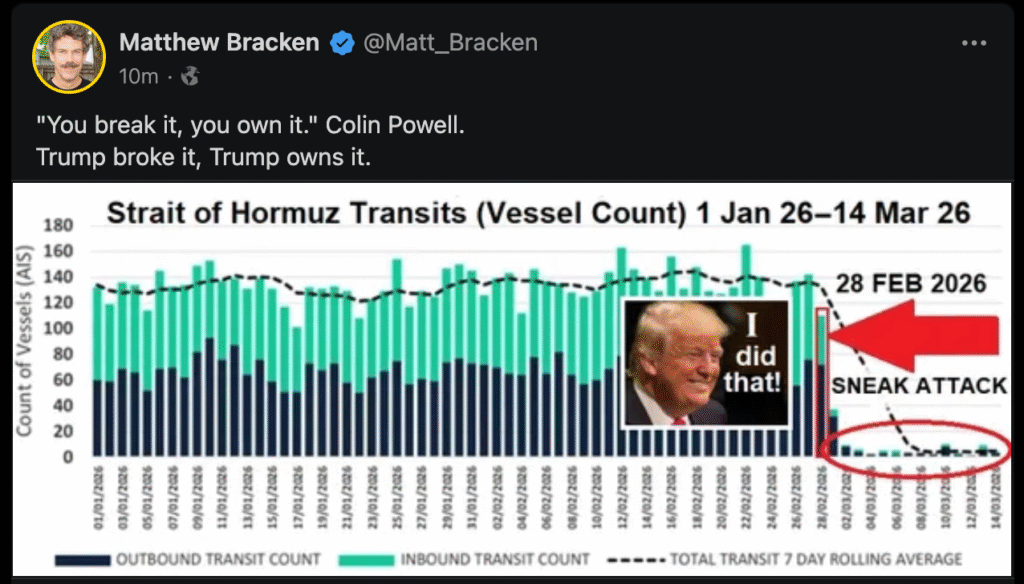Click the blue verified badge icon
1024x584 pixels.
click(343, 43)
